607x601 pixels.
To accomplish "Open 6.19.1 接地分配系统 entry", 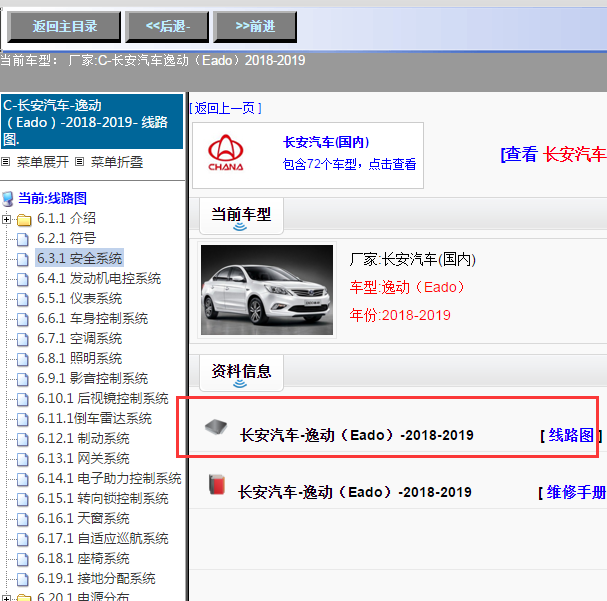I will pos(96,579).
